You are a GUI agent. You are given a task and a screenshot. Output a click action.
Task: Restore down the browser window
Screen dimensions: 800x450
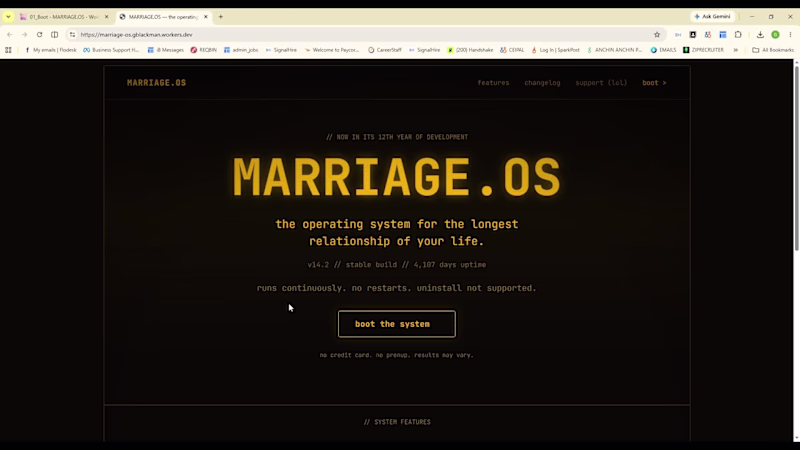point(771,17)
